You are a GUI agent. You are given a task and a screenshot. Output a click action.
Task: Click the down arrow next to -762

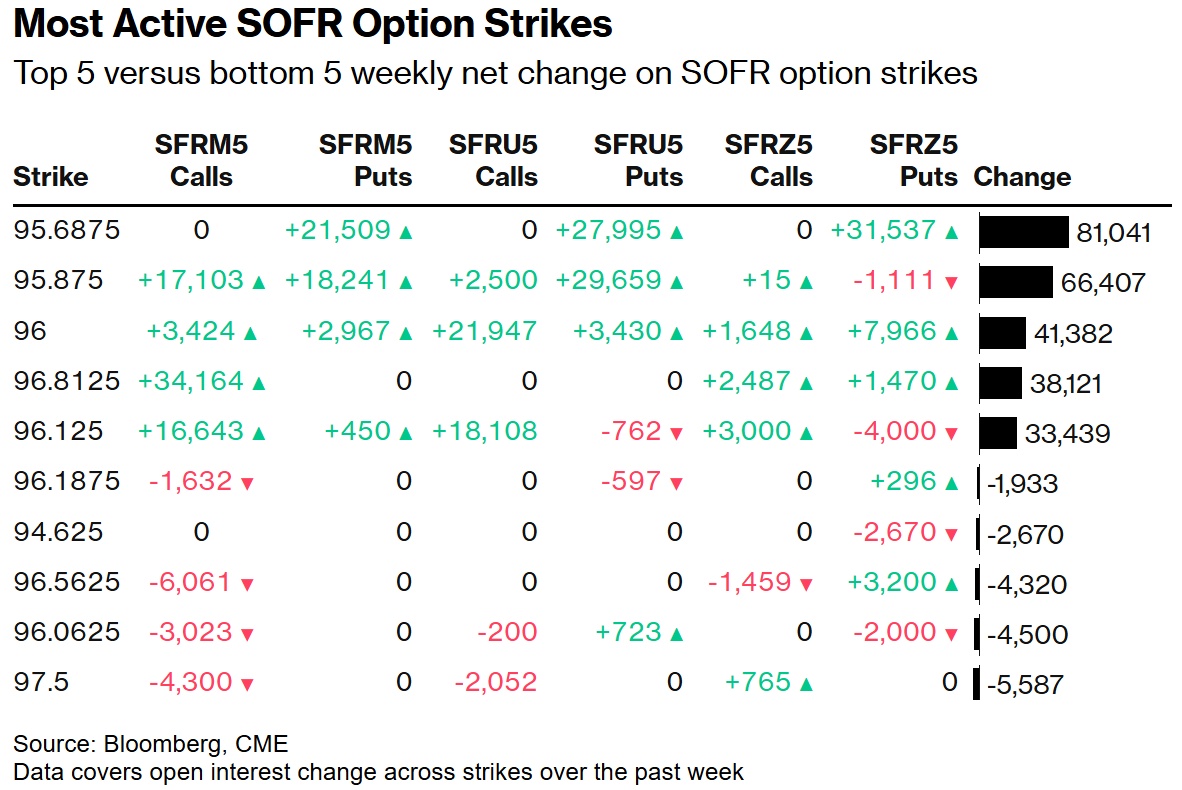(677, 433)
